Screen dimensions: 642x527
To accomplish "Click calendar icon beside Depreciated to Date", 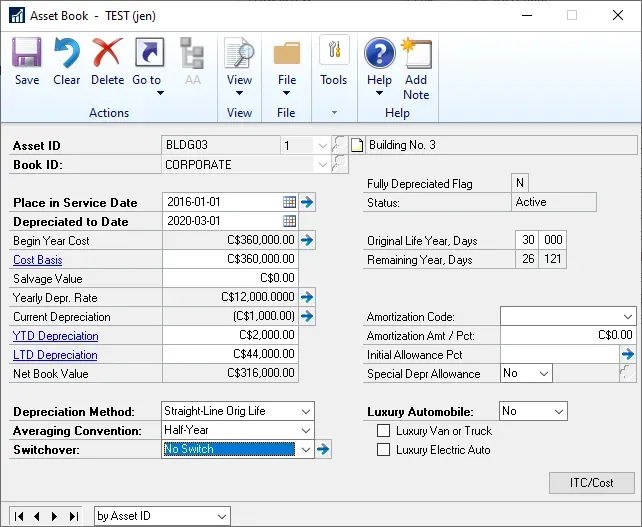I will pyautogui.click(x=289, y=221).
